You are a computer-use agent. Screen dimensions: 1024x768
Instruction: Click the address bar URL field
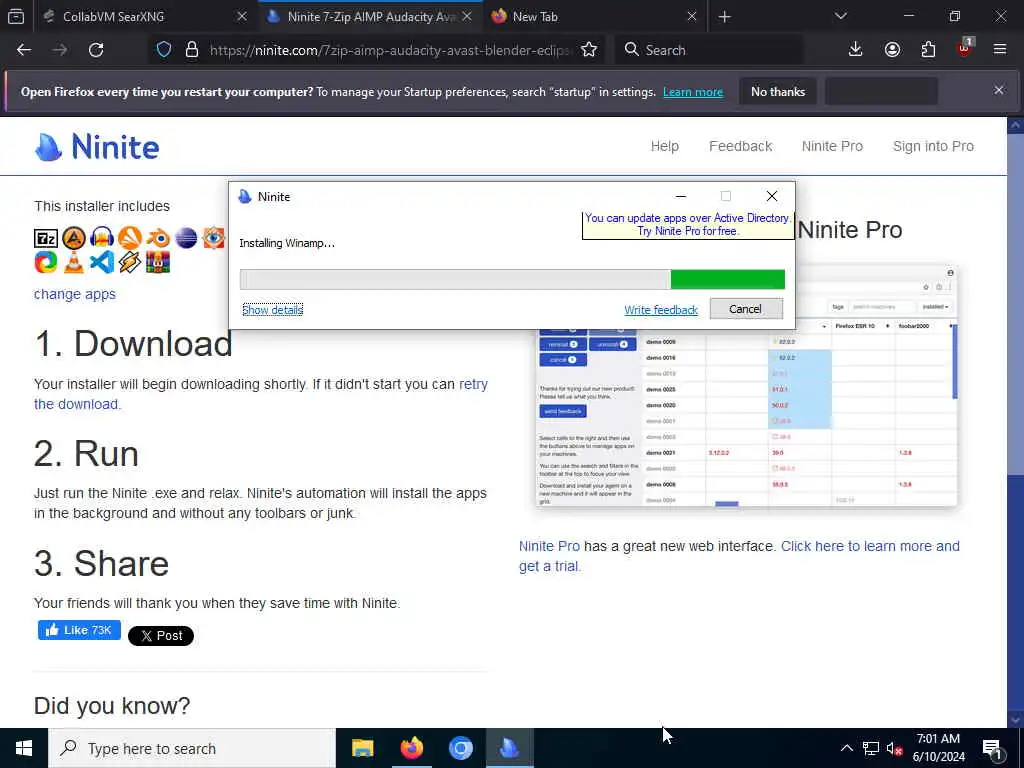[x=391, y=50]
